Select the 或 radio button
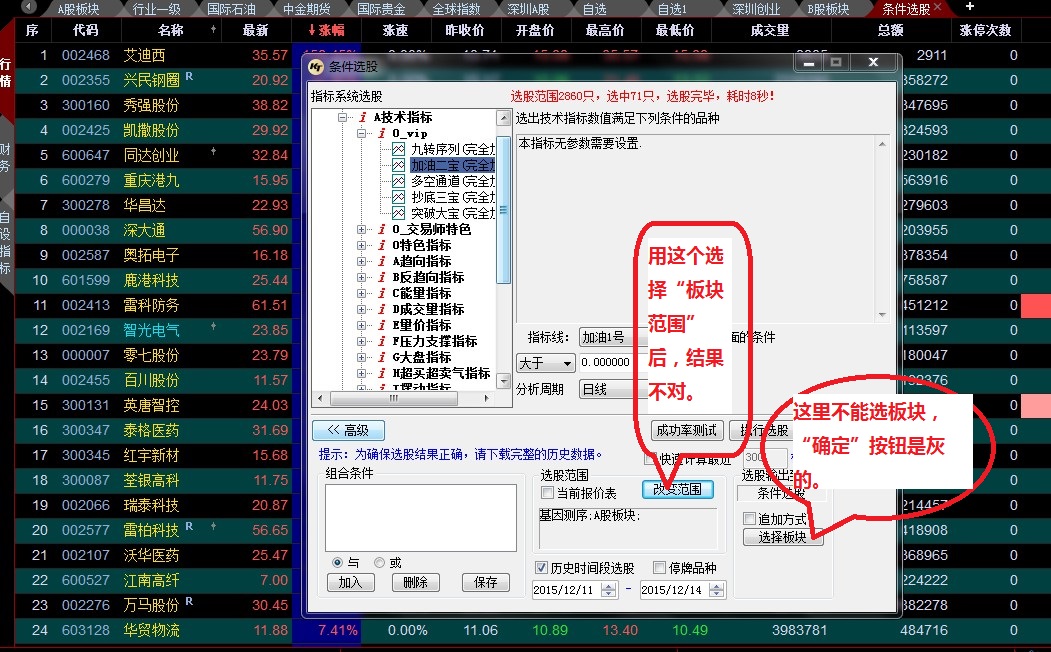This screenshot has height=652, width=1051. pyautogui.click(x=379, y=562)
